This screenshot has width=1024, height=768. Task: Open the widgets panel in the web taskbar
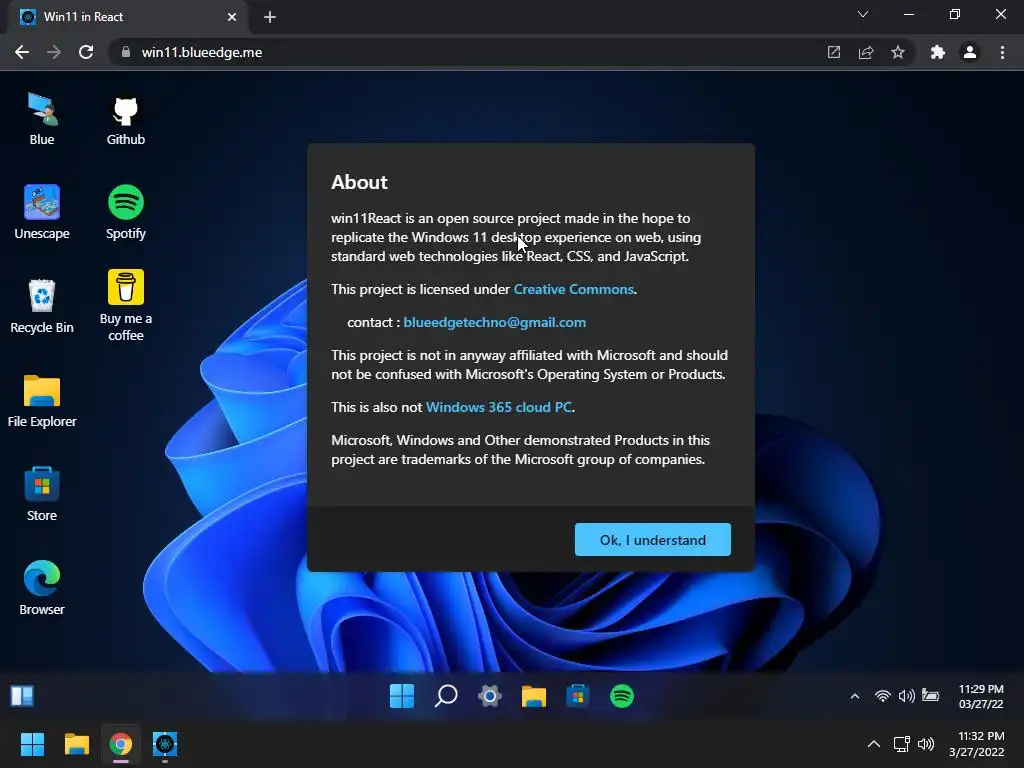pyautogui.click(x=22, y=696)
